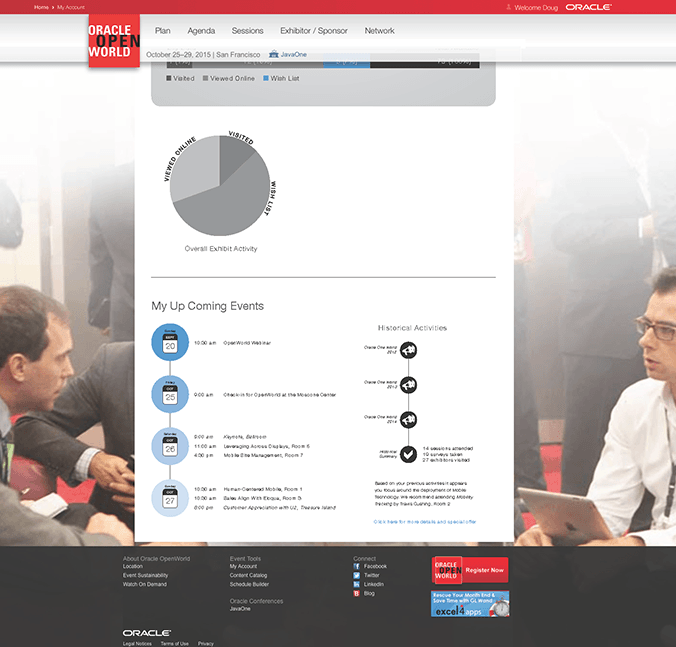Click the Oracle OpenWorld red logo

click(114, 41)
